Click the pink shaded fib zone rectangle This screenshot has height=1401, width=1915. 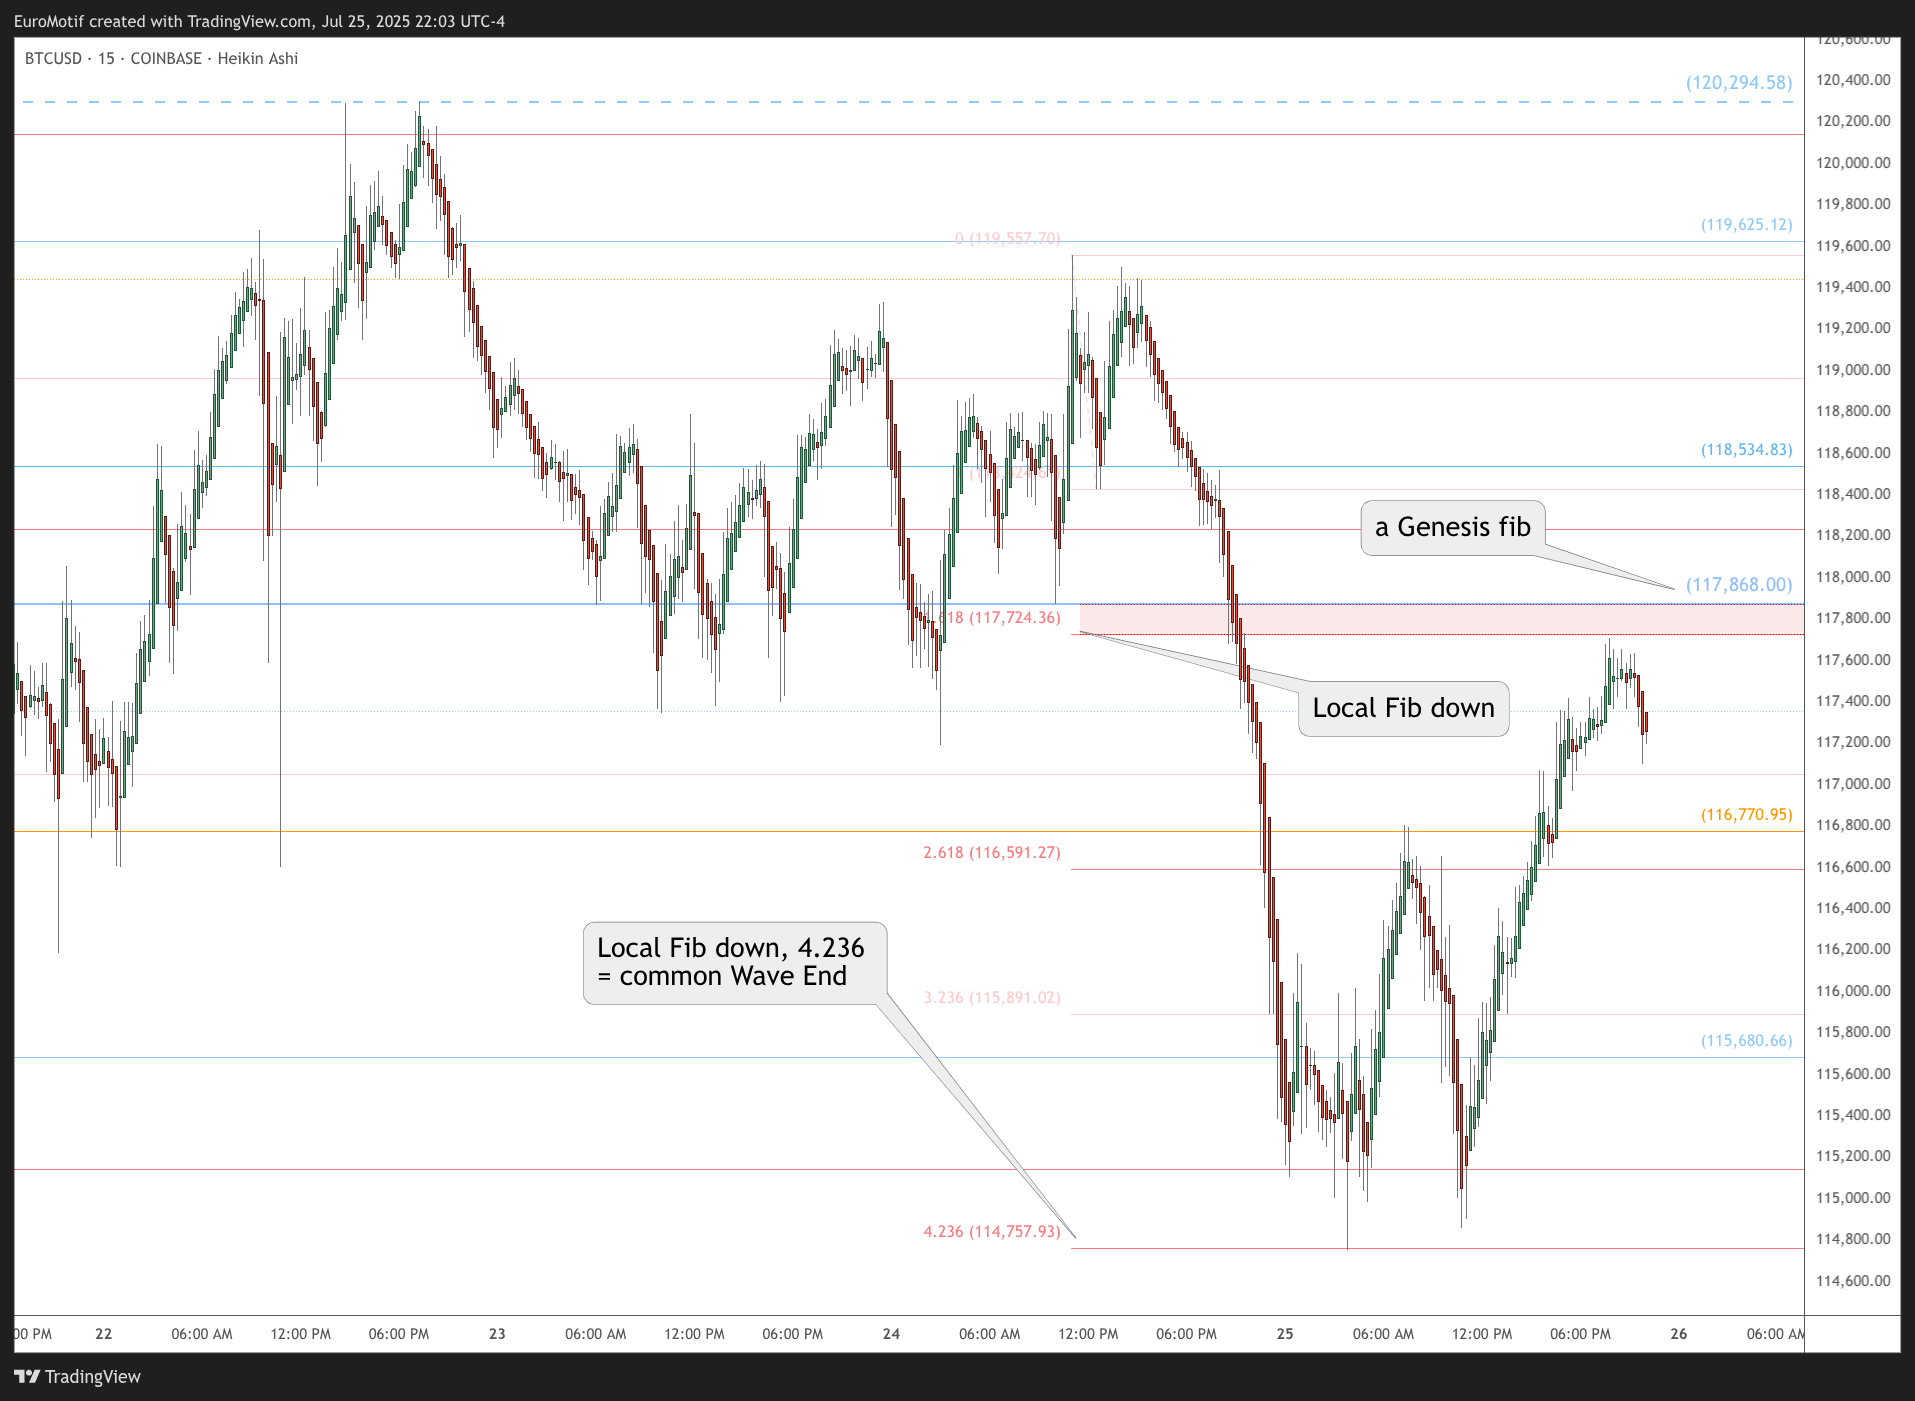1441,619
